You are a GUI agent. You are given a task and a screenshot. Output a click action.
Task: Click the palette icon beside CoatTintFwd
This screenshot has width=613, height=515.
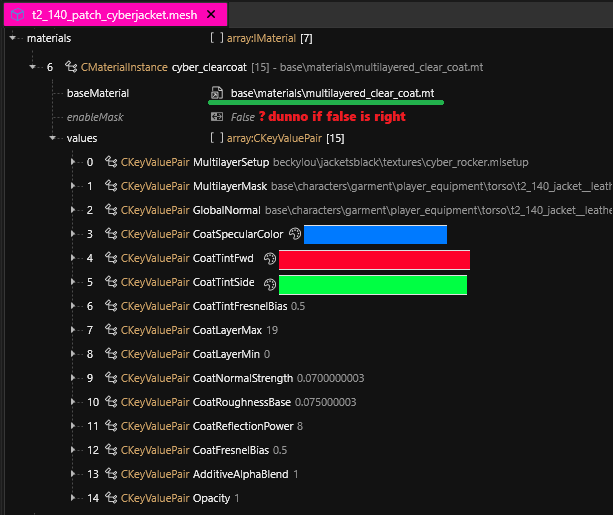[x=270, y=259]
